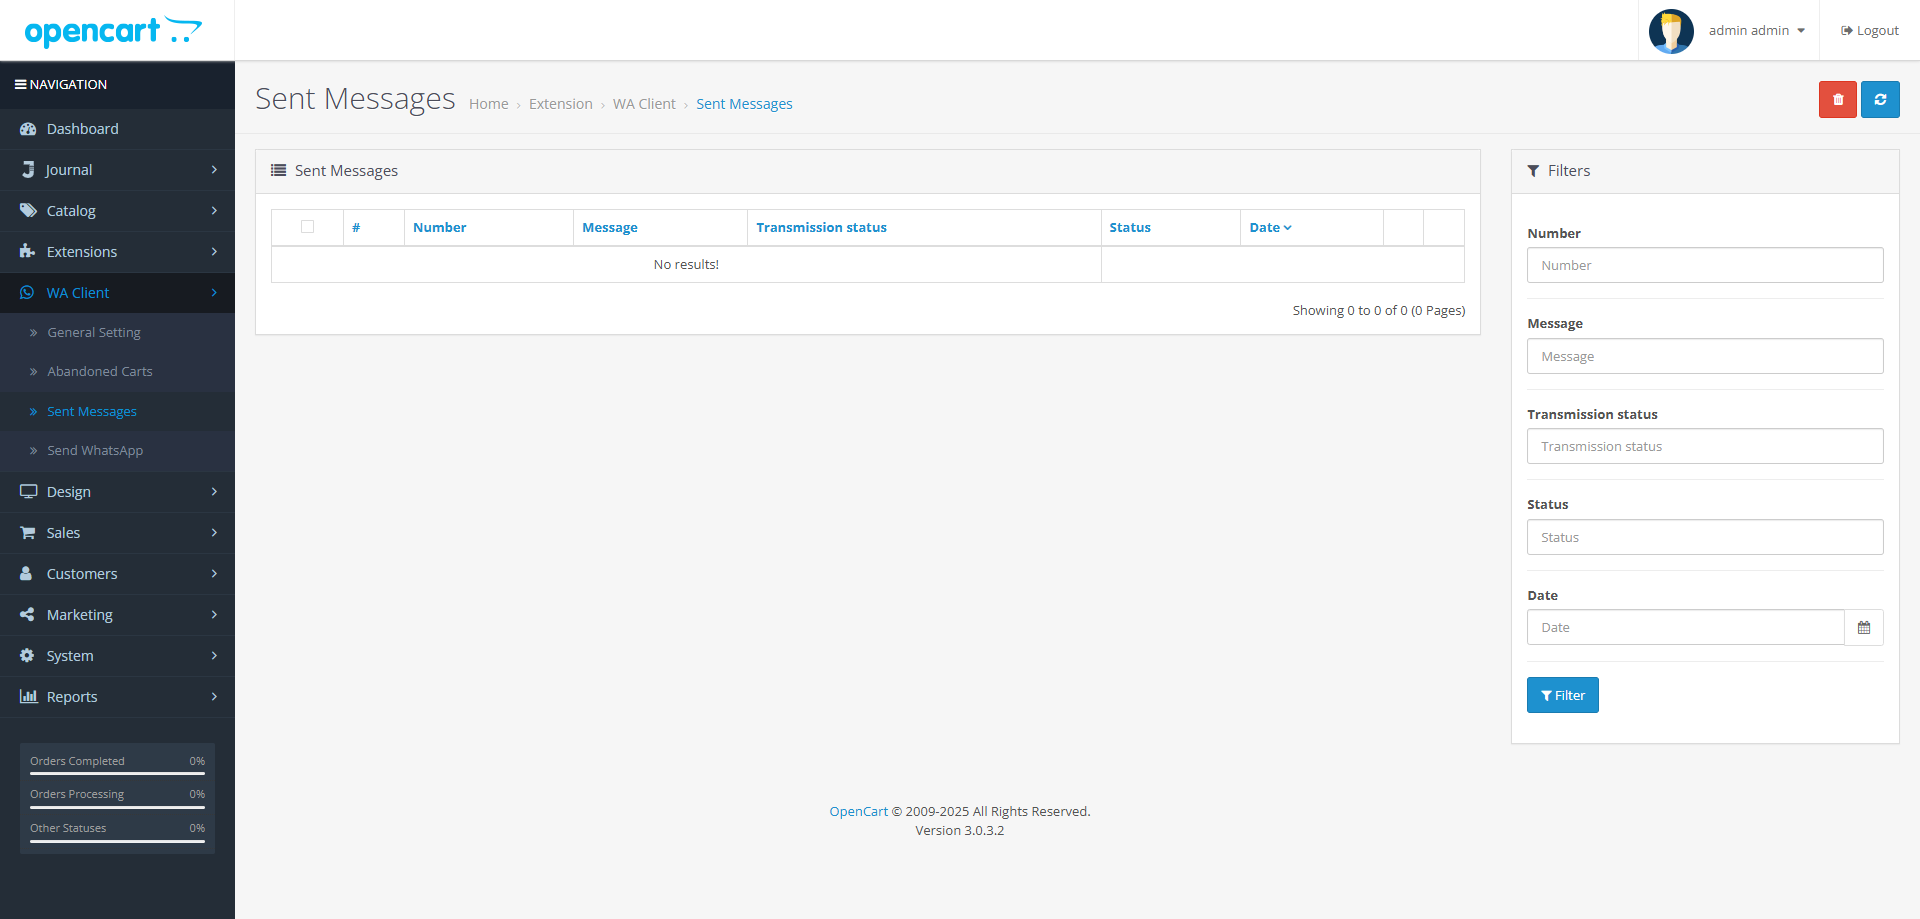The width and height of the screenshot is (1920, 919).
Task: Click the Number filter input field
Action: 1704,266
